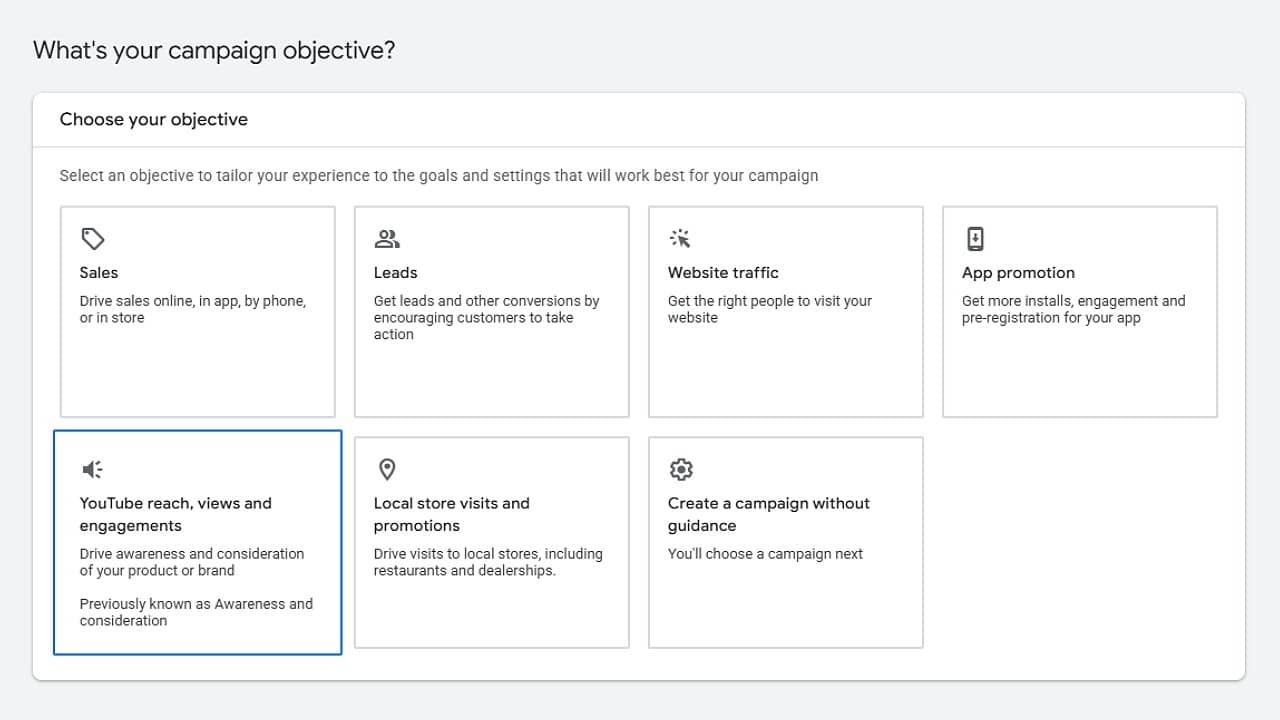Click the Website traffic cursor icon

(x=681, y=239)
